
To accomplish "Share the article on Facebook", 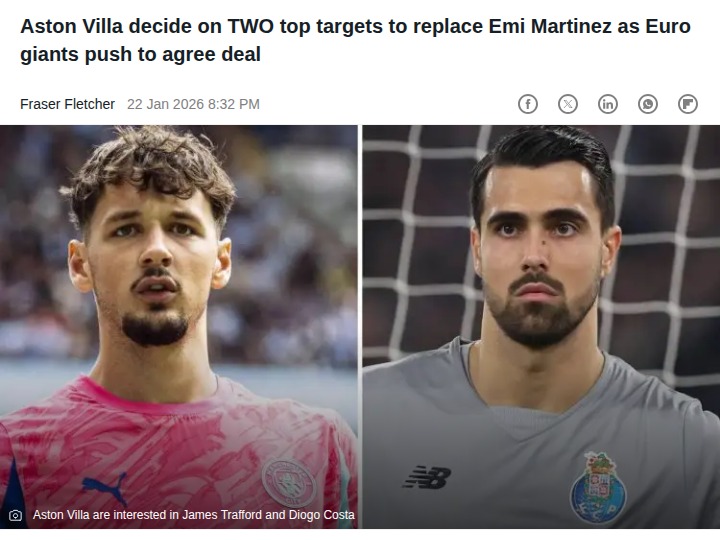I will pyautogui.click(x=528, y=104).
